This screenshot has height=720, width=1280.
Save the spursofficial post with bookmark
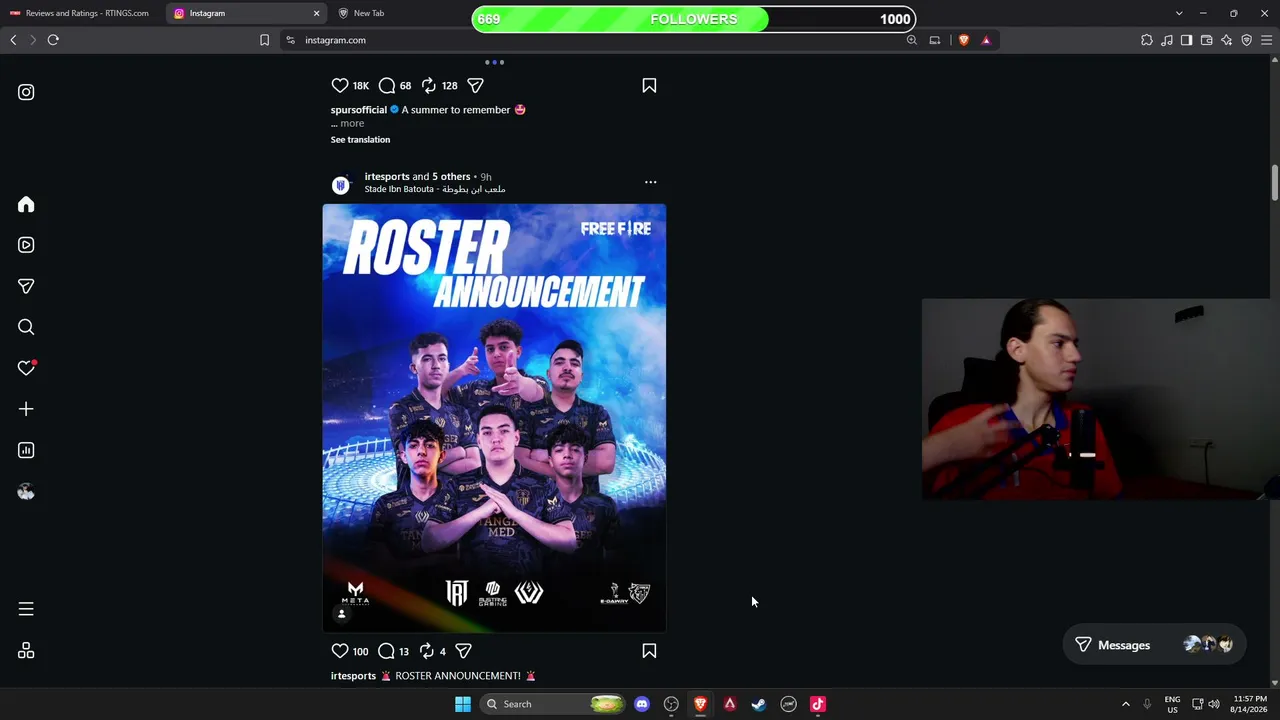(649, 86)
